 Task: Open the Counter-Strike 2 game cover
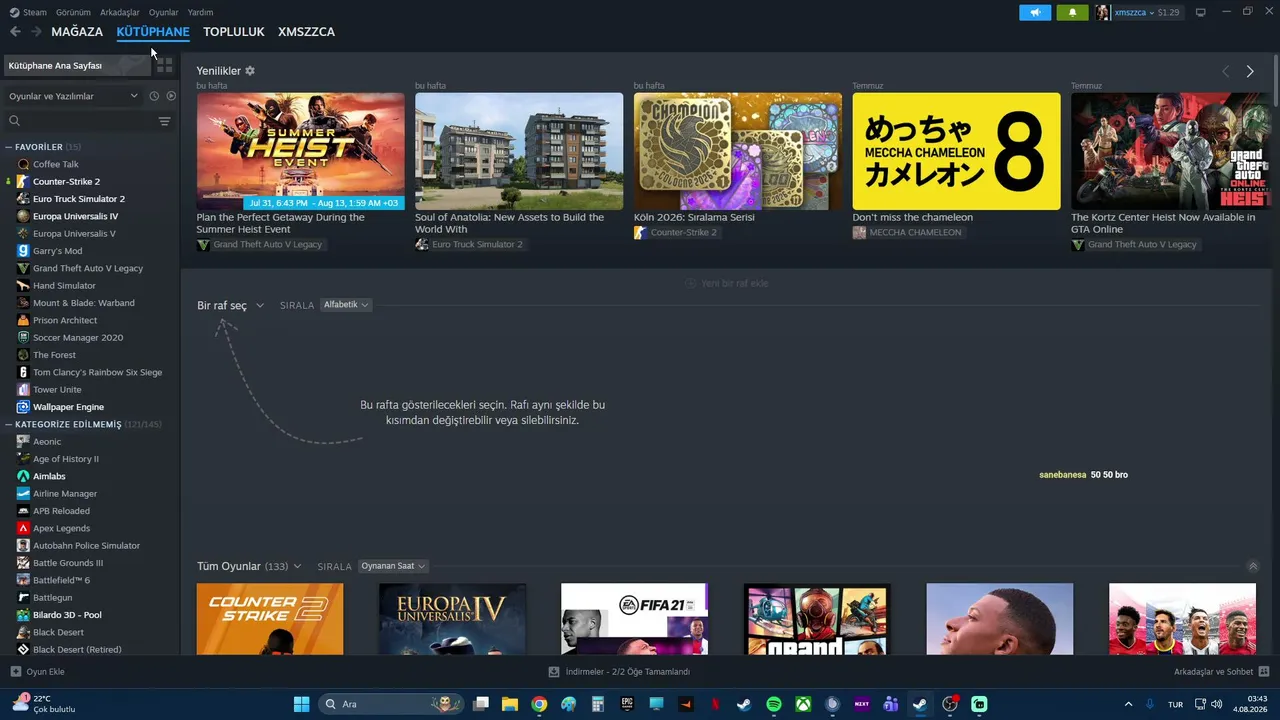tap(270, 619)
